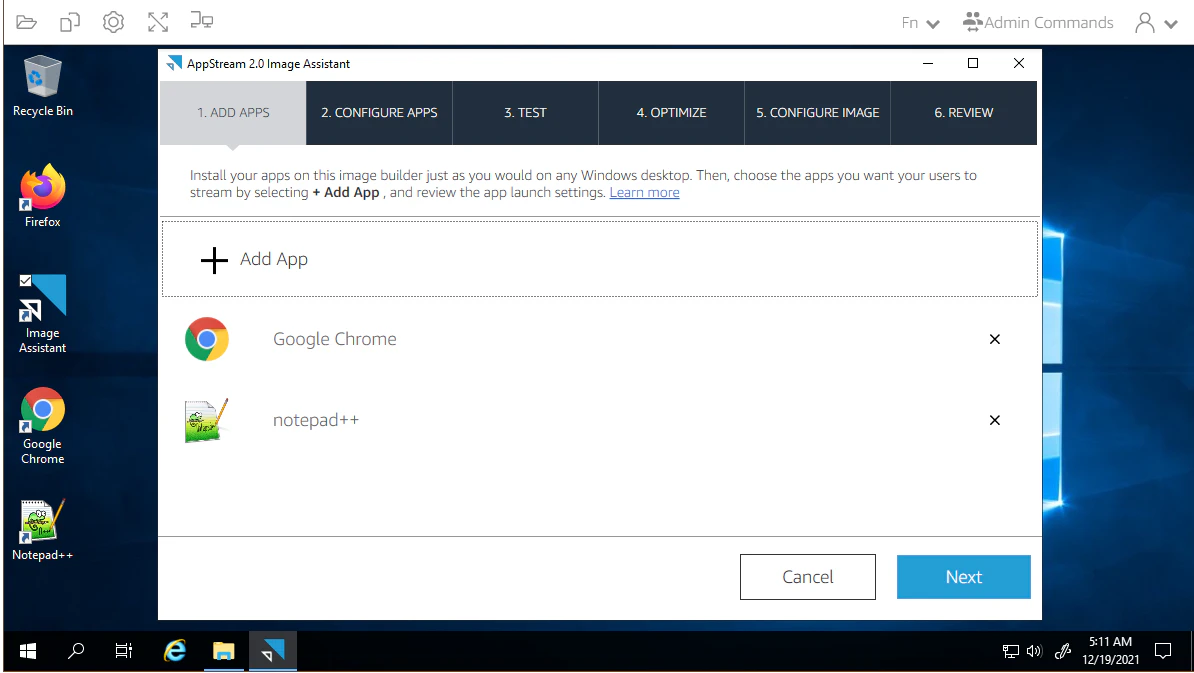Click the dual monitor icon in top toolbar
The width and height of the screenshot is (1194, 673).
click(x=202, y=21)
